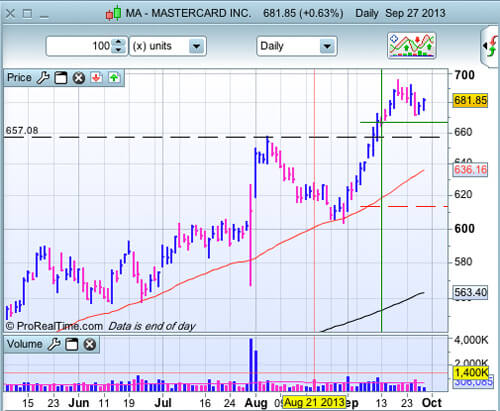The width and height of the screenshot is (500, 411).
Task: Open the Price panel wrench settings
Action: pyautogui.click(x=43, y=78)
